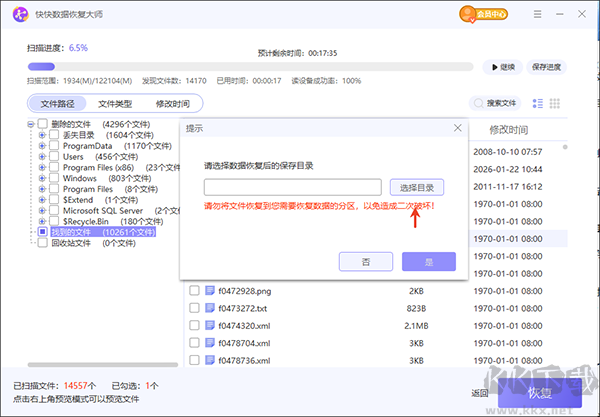The image size is (600, 417).
Task: Open the 会员中心 member center badge
Action: pyautogui.click(x=483, y=14)
